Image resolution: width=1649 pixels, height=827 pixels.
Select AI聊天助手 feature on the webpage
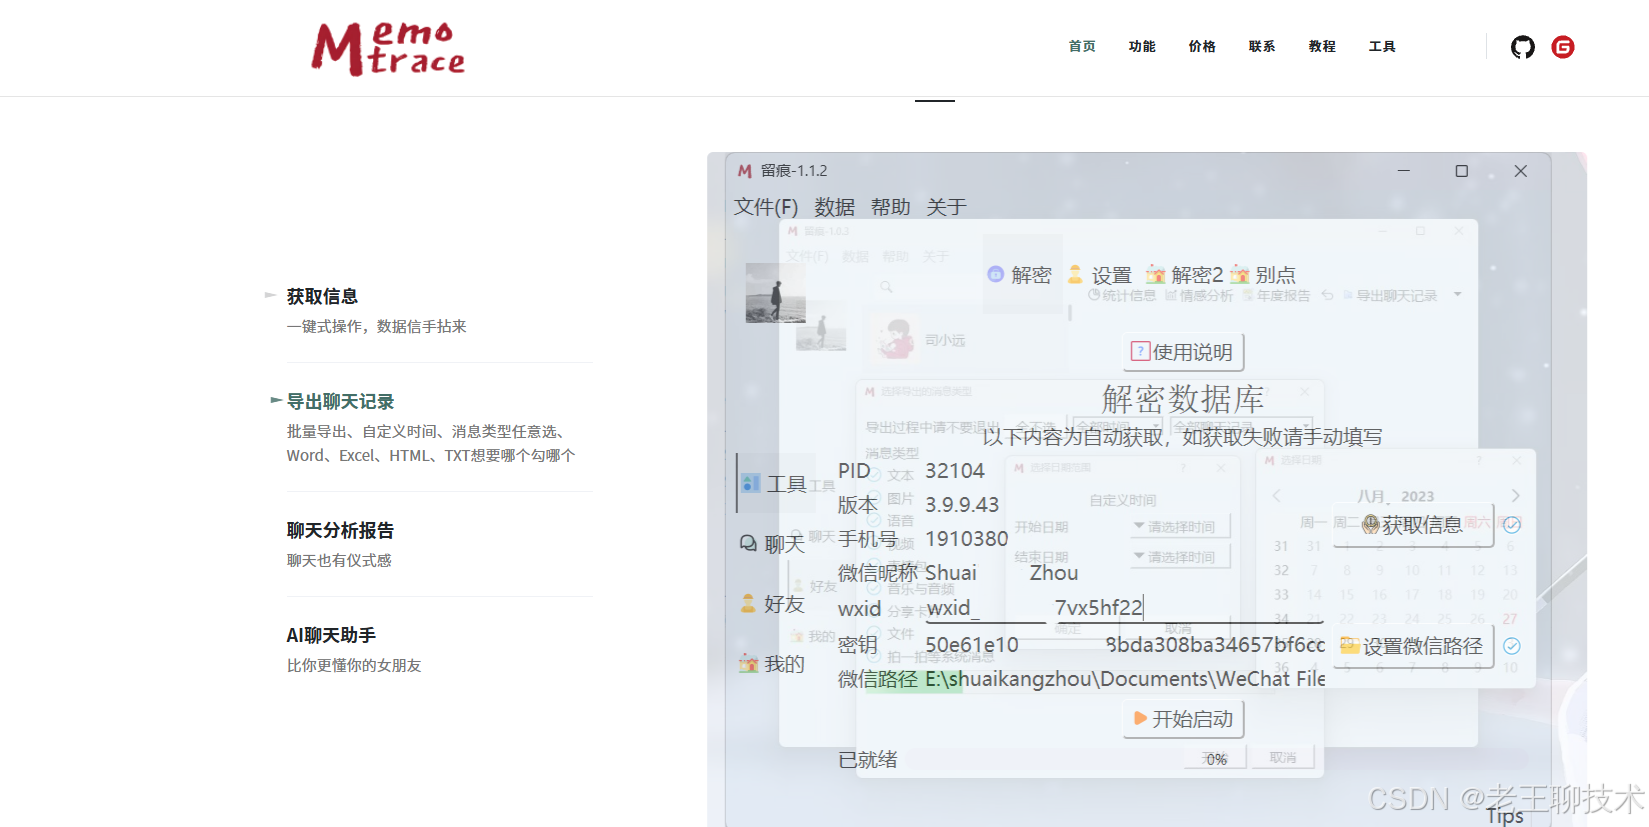[331, 635]
